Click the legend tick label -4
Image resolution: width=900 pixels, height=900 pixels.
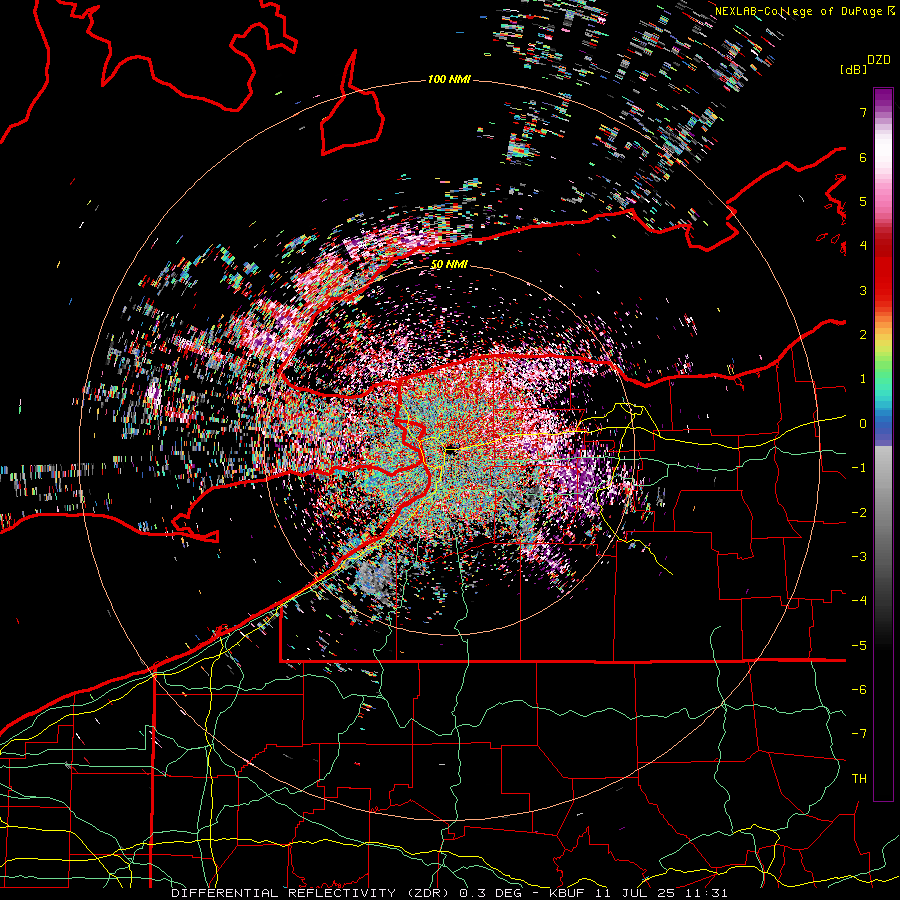(859, 601)
